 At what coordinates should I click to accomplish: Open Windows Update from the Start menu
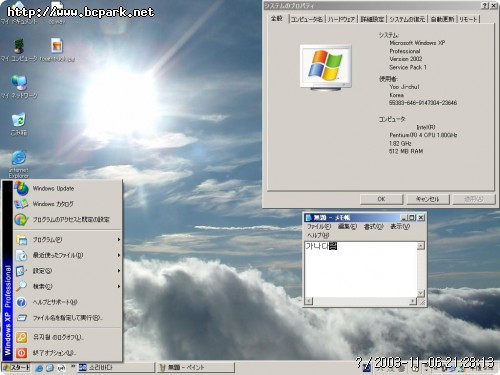[x=68, y=189]
